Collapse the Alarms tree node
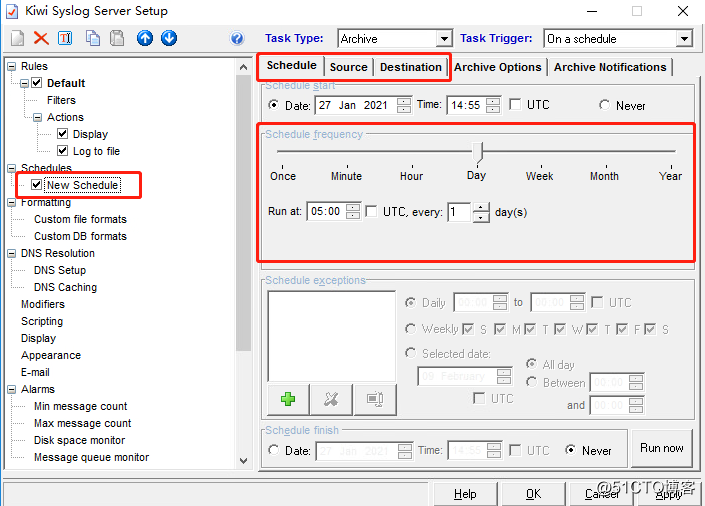The width and height of the screenshot is (705, 506). point(12,390)
